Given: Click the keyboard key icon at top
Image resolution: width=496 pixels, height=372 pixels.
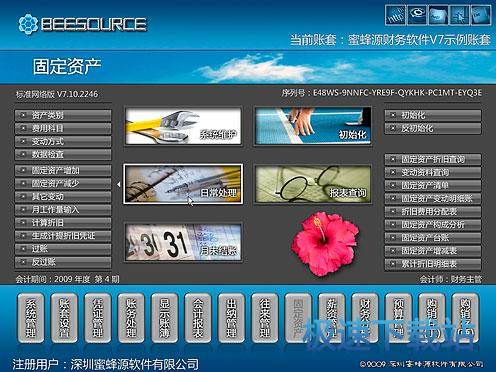Looking at the screenshot, I should tap(438, 15).
